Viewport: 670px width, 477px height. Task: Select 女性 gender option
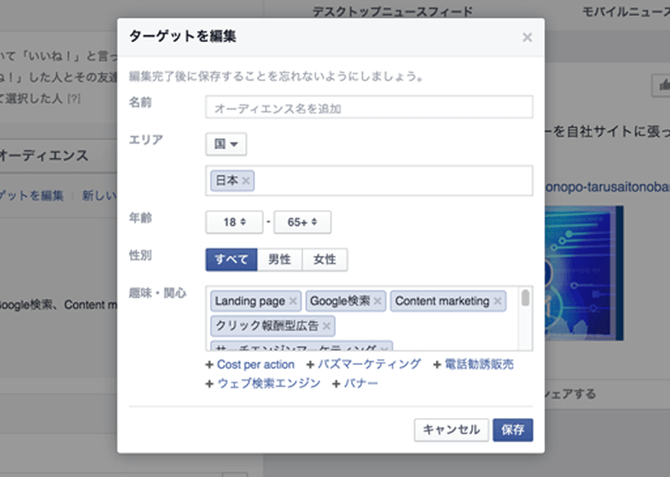tap(324, 259)
